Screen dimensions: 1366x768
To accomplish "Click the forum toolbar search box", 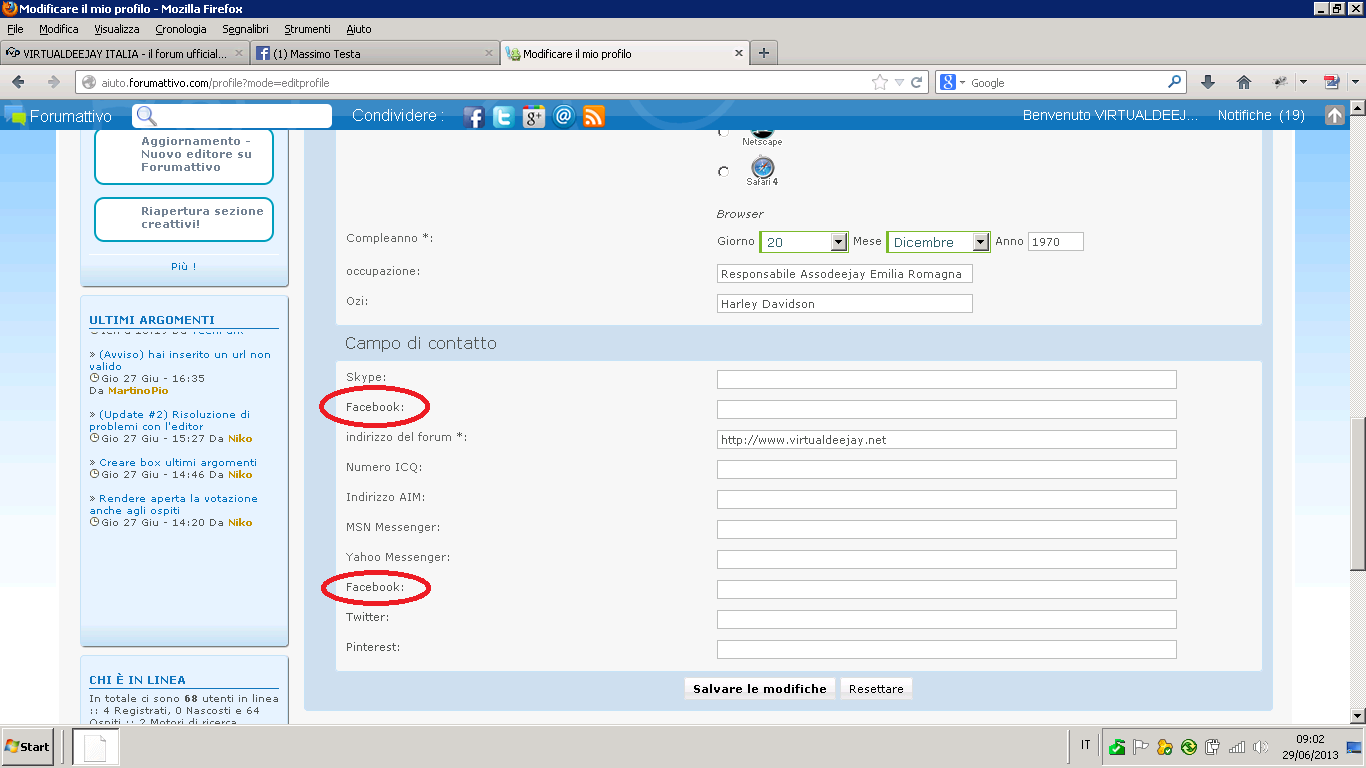I will pos(232,116).
